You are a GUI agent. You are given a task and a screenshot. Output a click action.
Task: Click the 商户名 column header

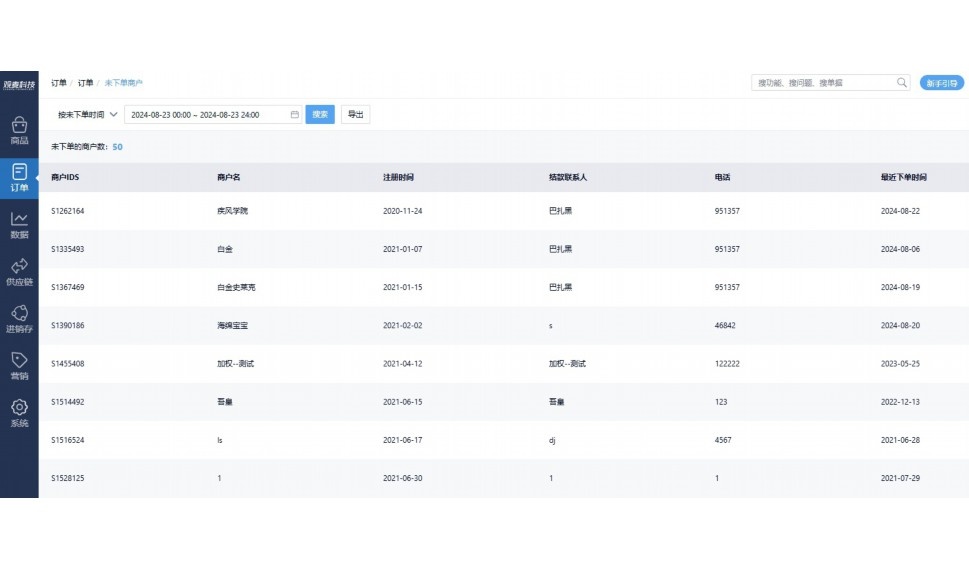tap(229, 177)
